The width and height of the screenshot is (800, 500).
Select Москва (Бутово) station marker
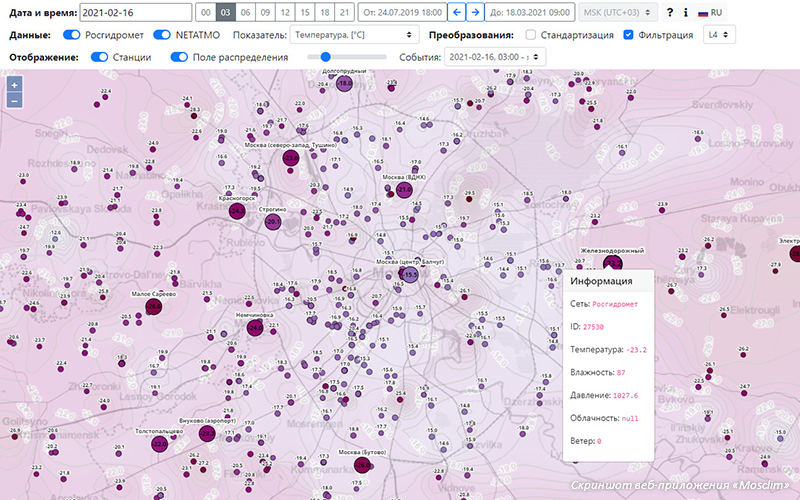point(362,465)
